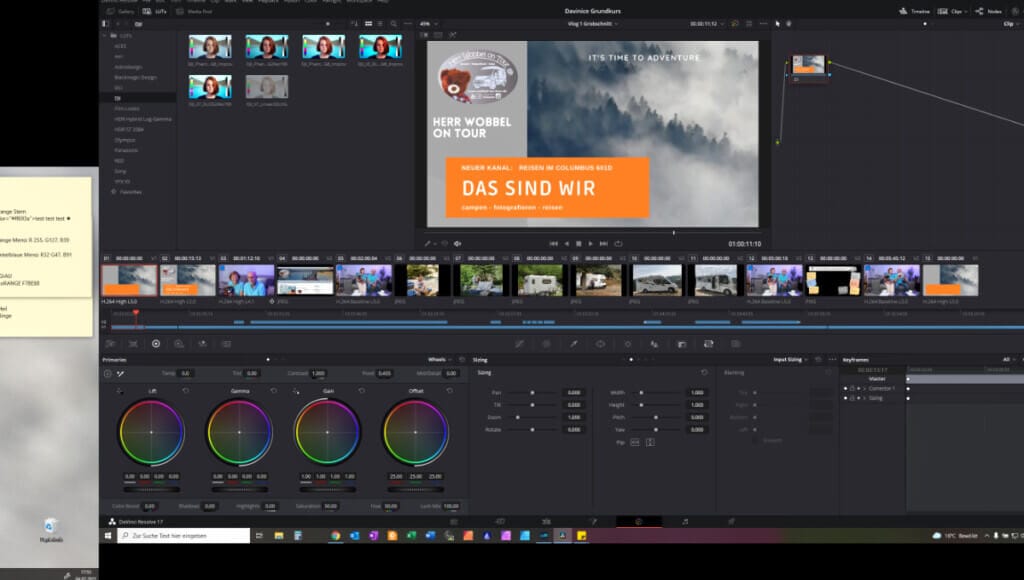Switch to the Edit page

(546, 521)
